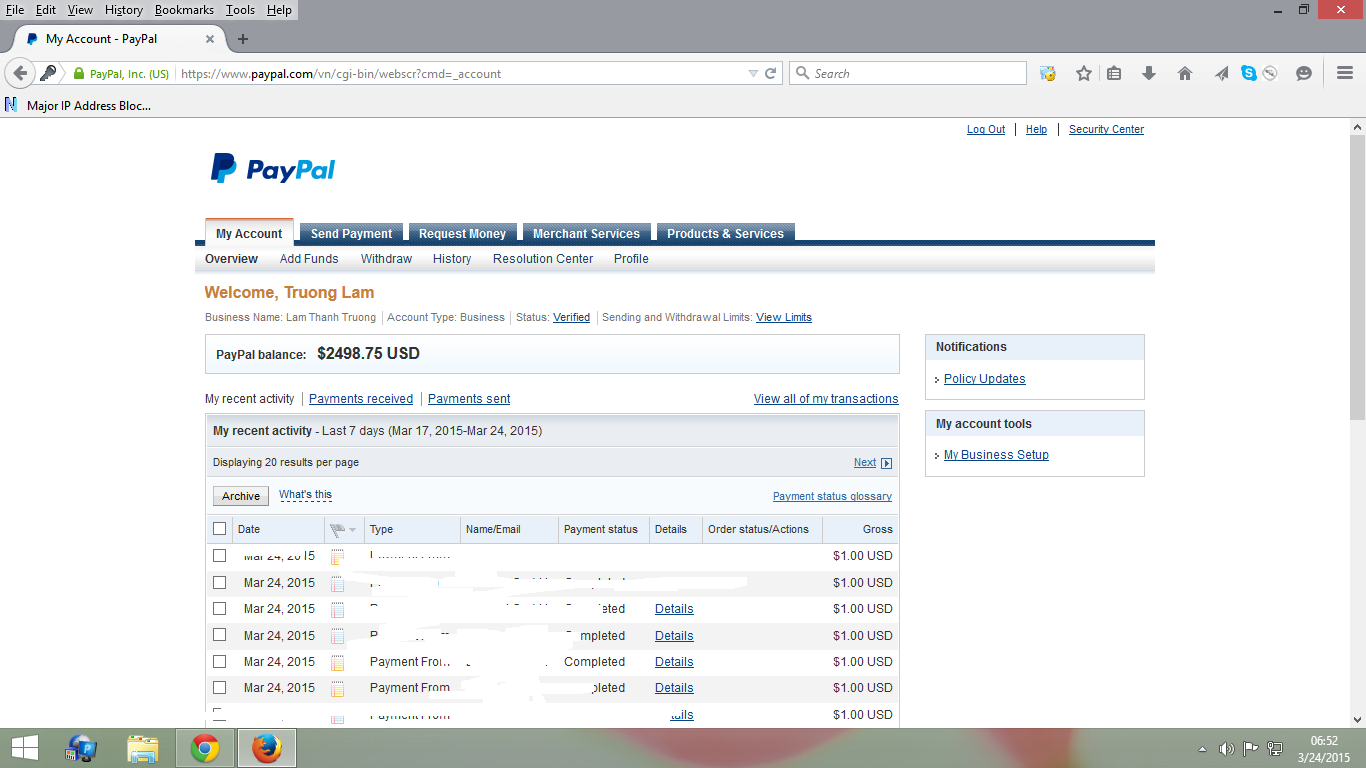Open the Products & Services tab
Viewport: 1366px width, 768px height.
coord(725,233)
